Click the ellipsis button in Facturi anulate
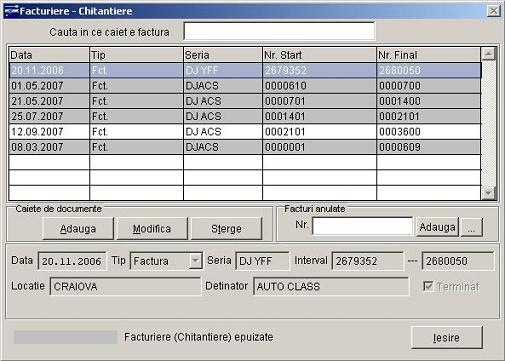The height and width of the screenshot is (361, 505). 471,228
